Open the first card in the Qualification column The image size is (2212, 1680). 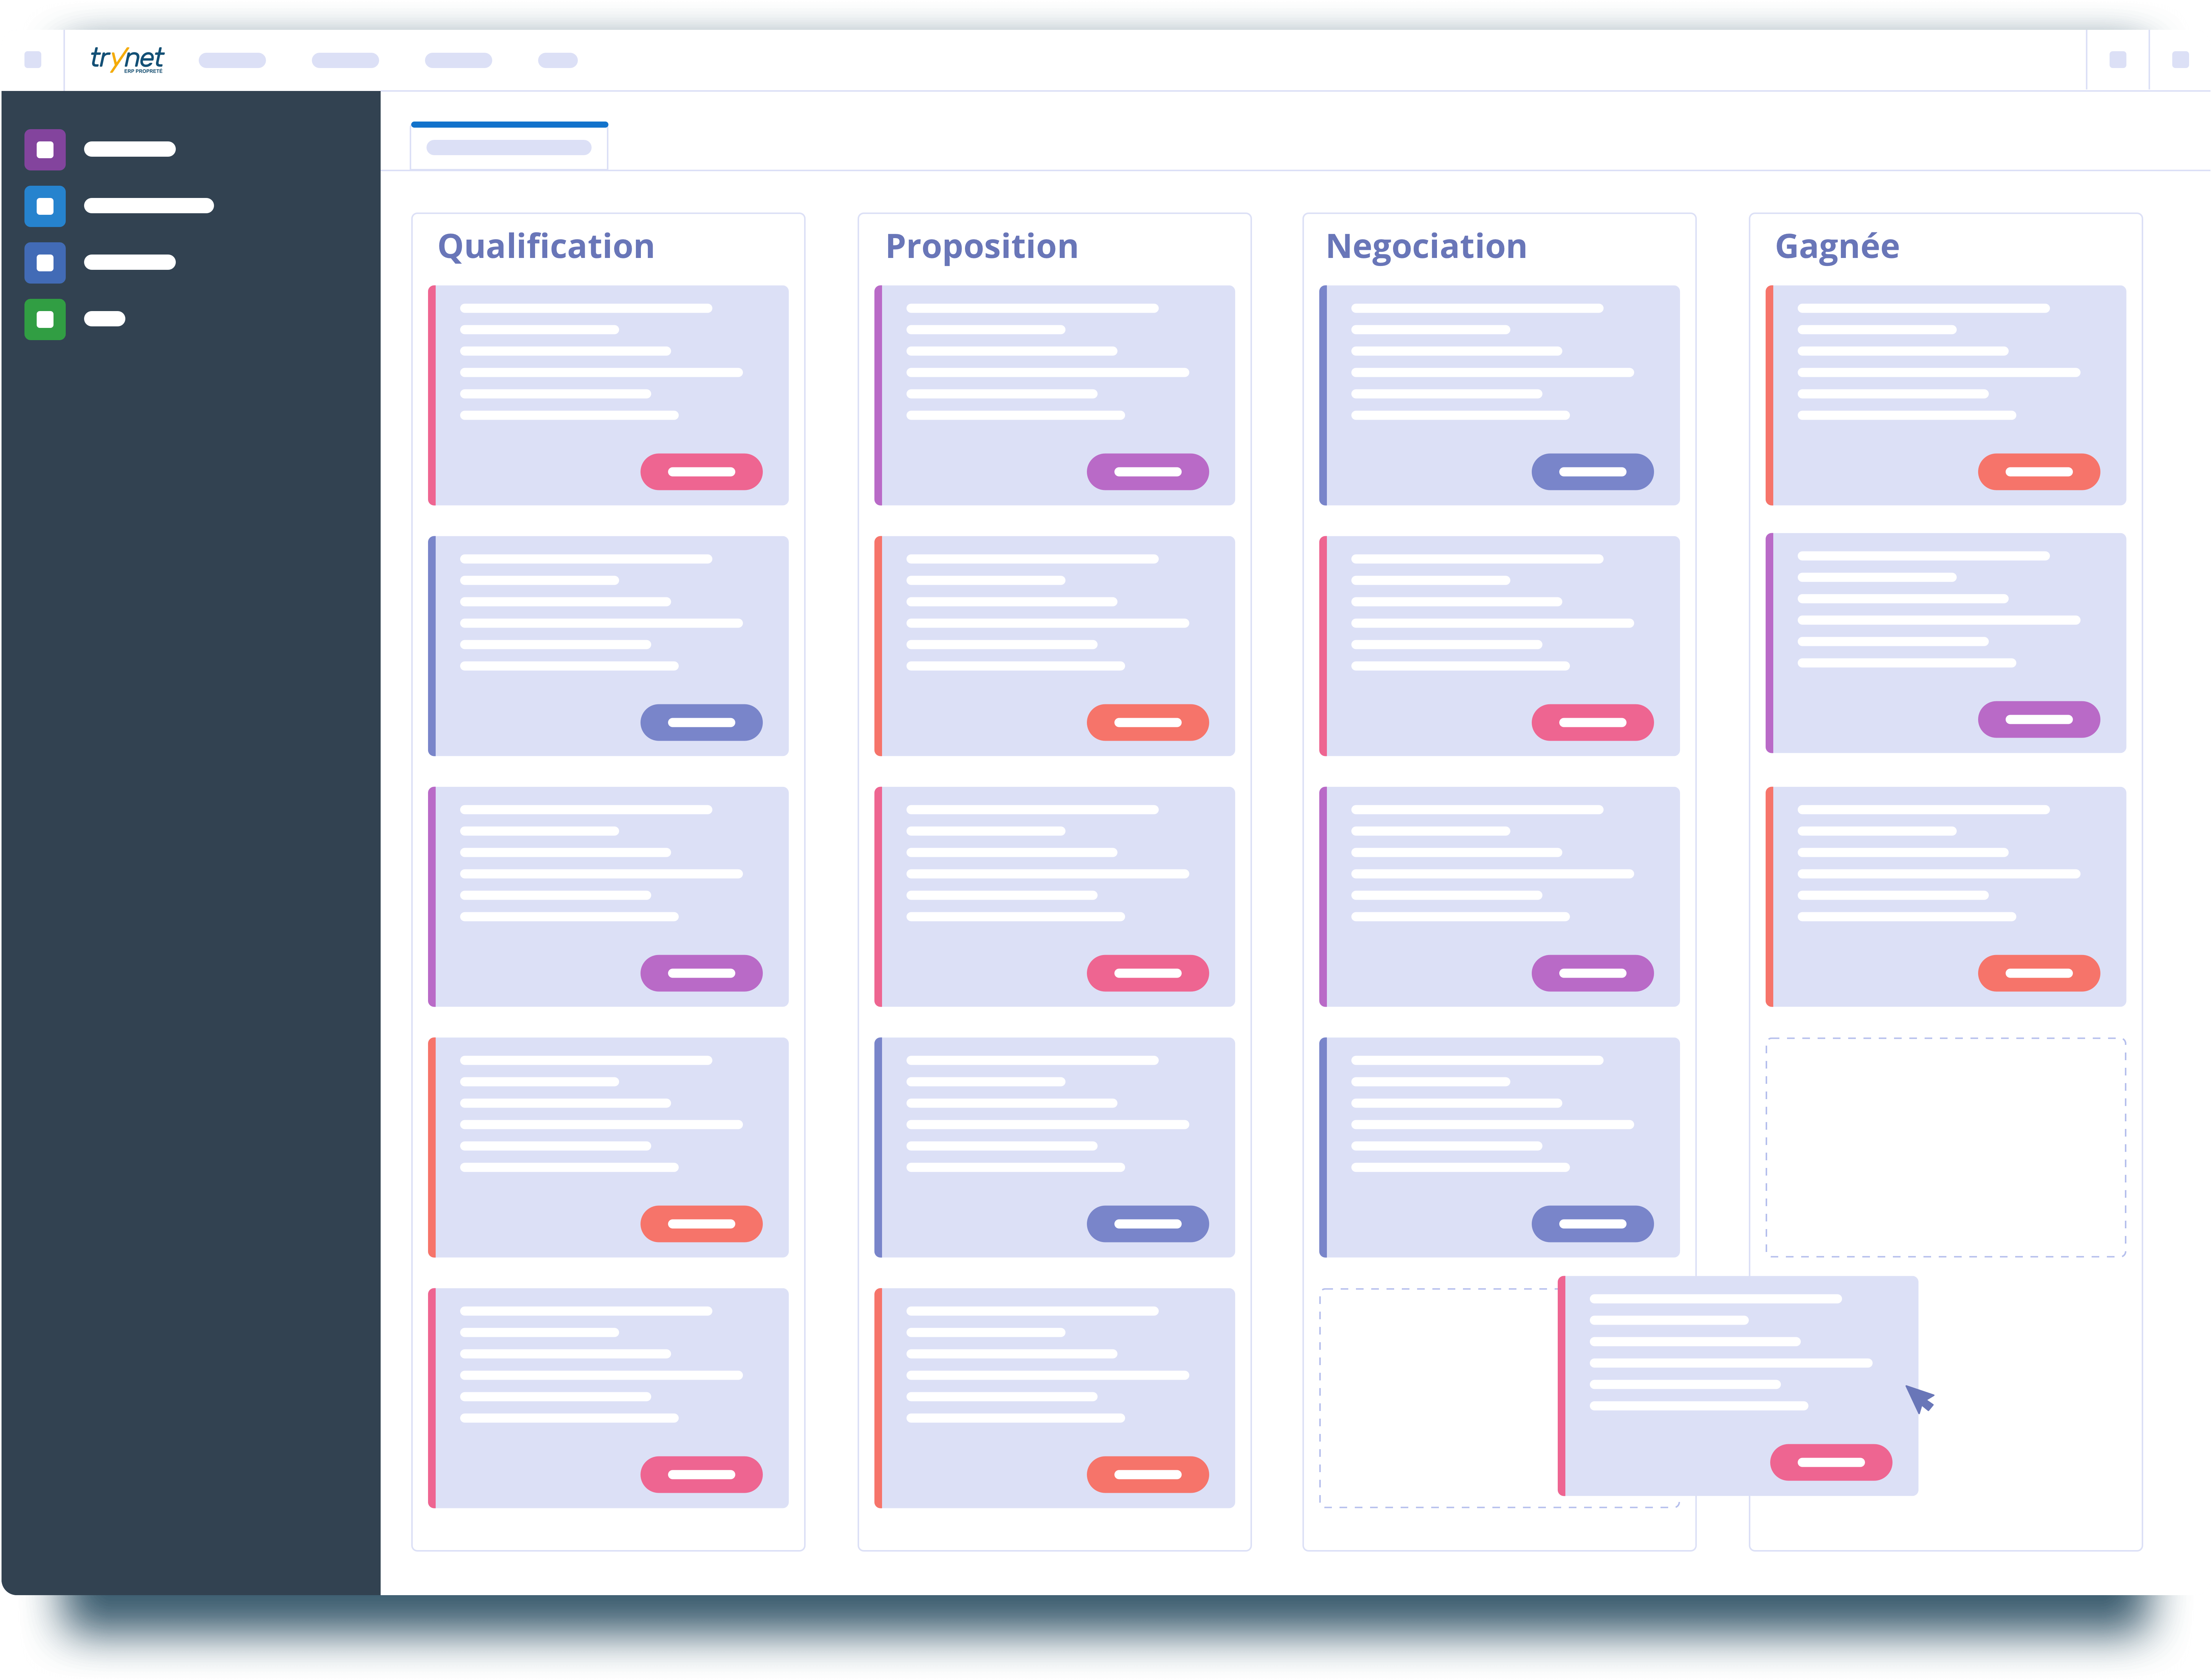pyautogui.click(x=608, y=395)
